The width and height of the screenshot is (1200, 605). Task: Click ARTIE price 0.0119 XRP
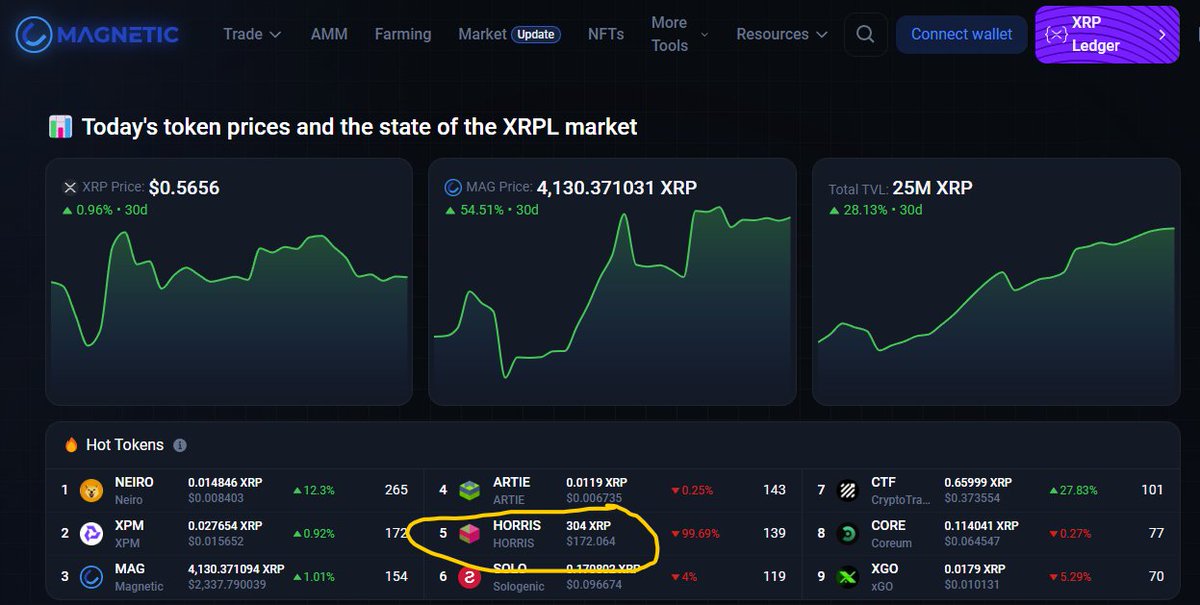(x=597, y=482)
